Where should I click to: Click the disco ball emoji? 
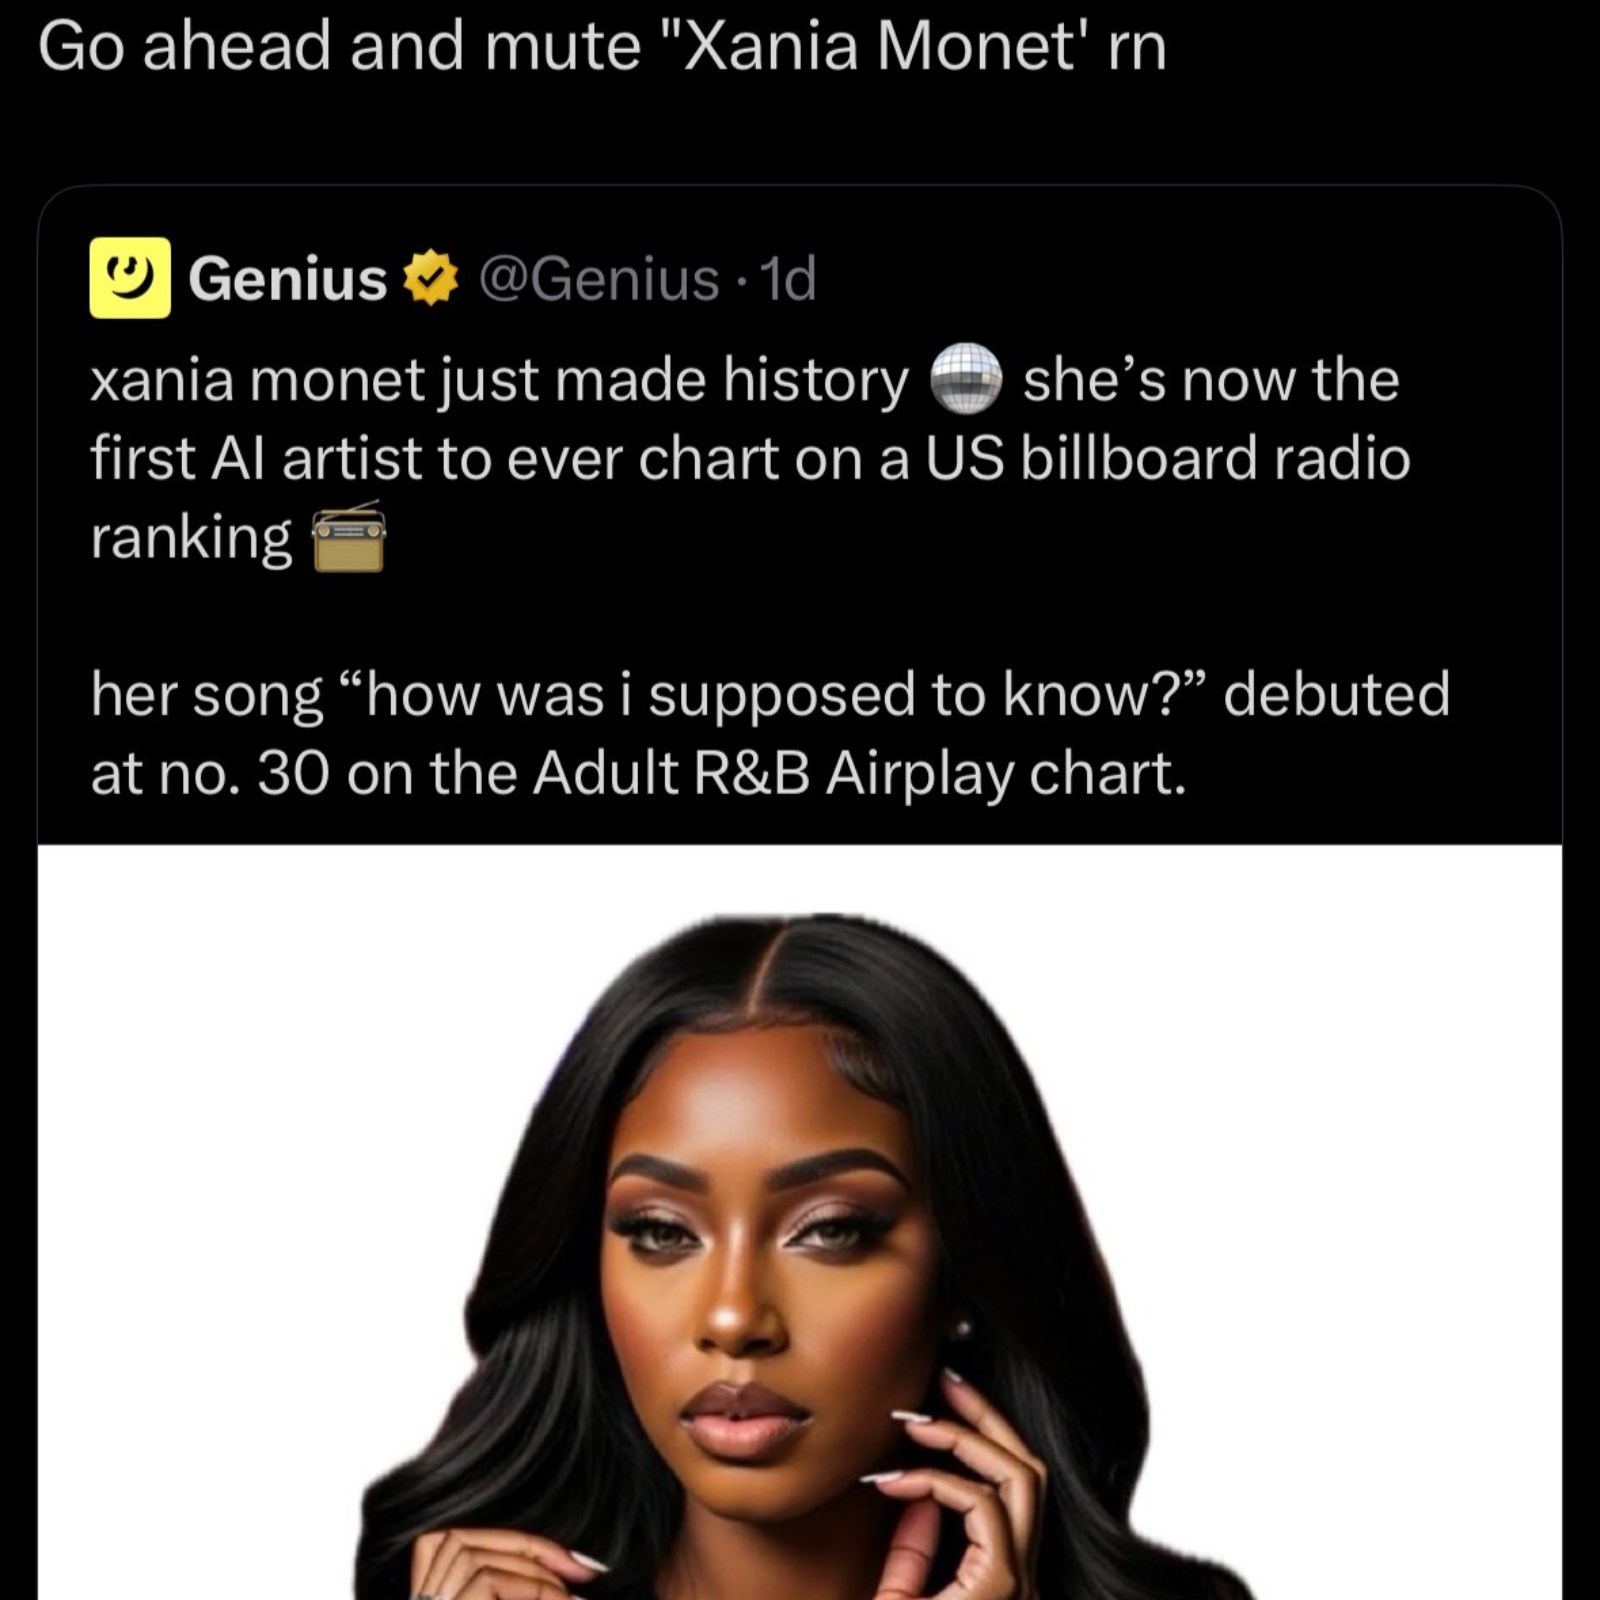pos(966,379)
